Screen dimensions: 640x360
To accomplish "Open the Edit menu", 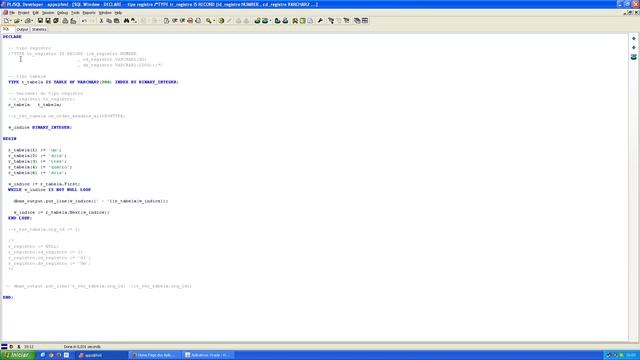I will [36, 13].
